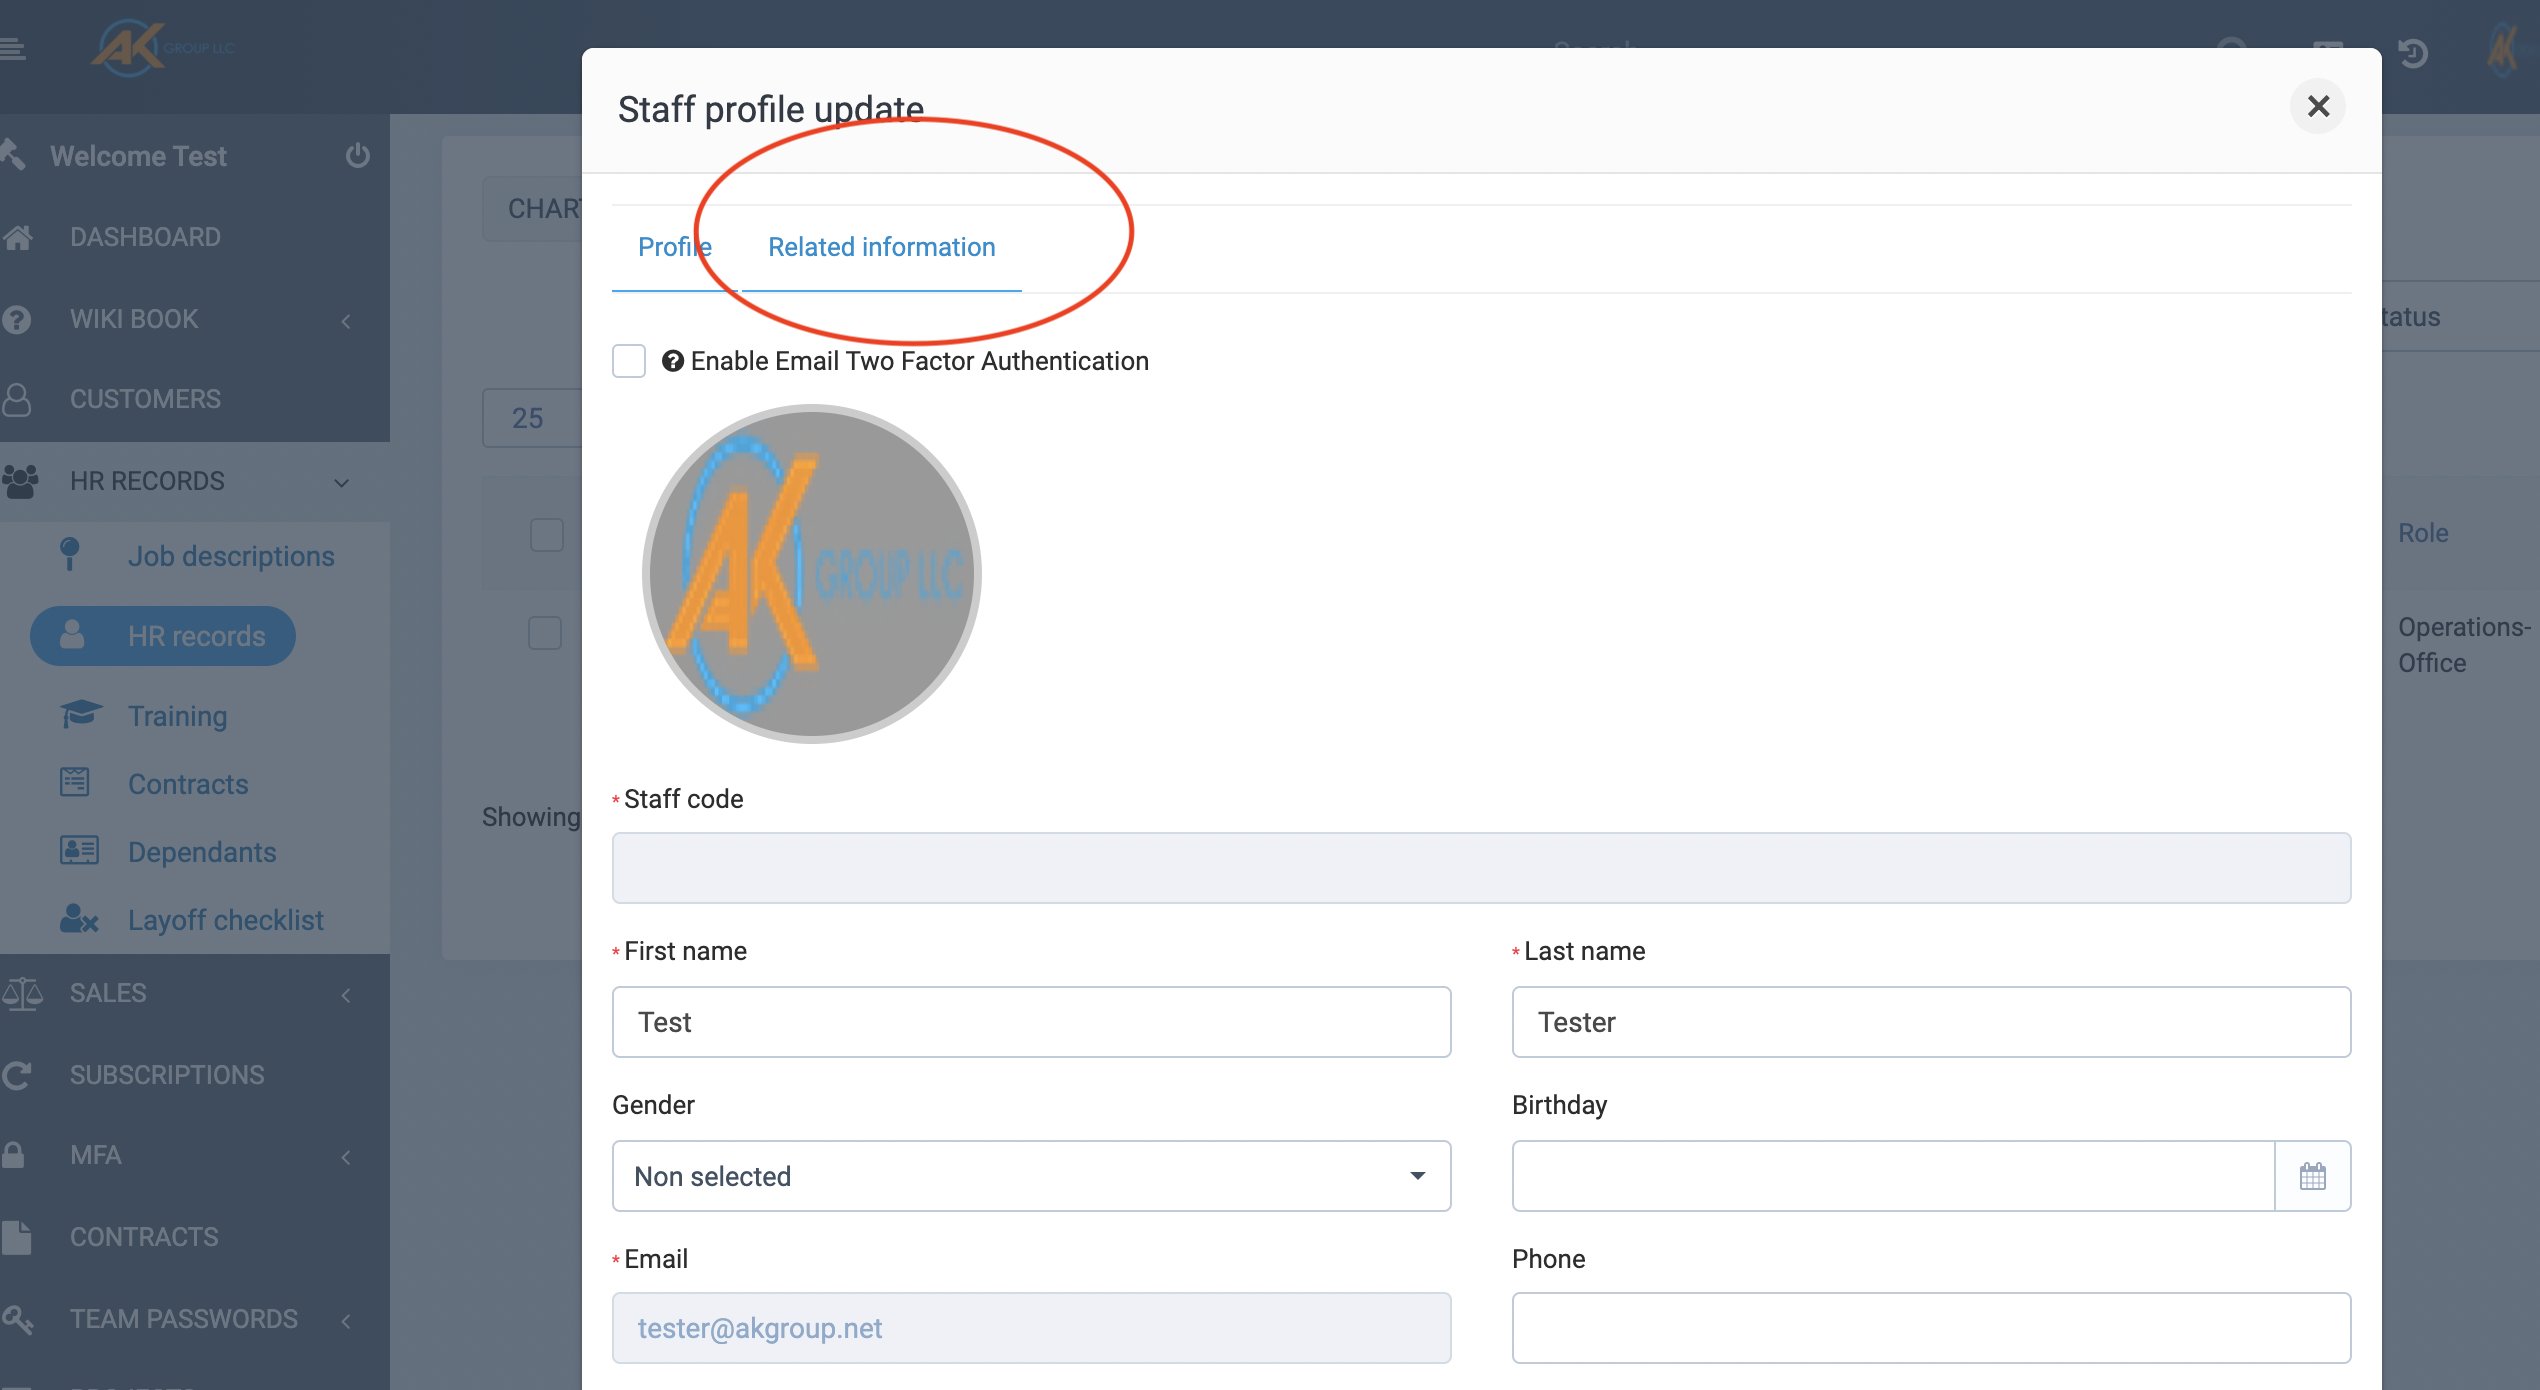2540x1390 pixels.
Task: Enable Email Two Factor Authentication checkbox
Action: point(629,361)
